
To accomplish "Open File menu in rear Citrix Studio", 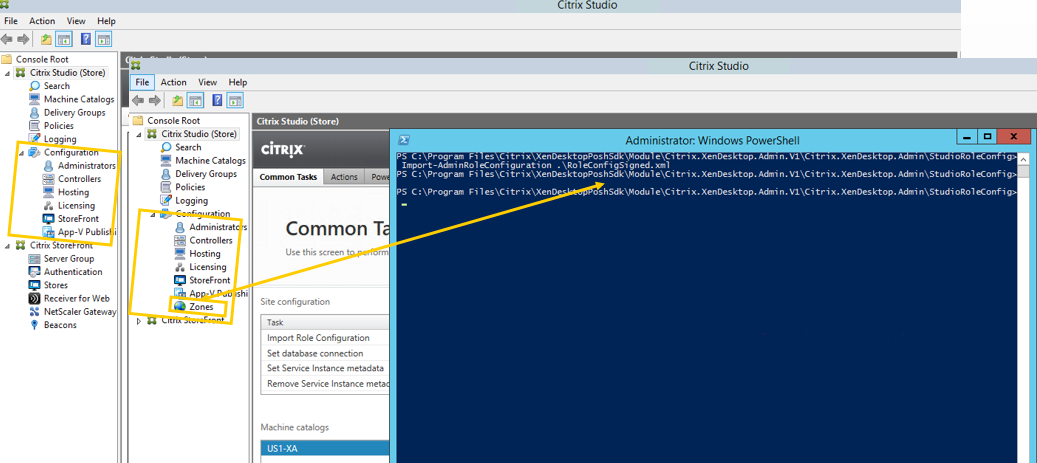I will pyautogui.click(x=11, y=21).
